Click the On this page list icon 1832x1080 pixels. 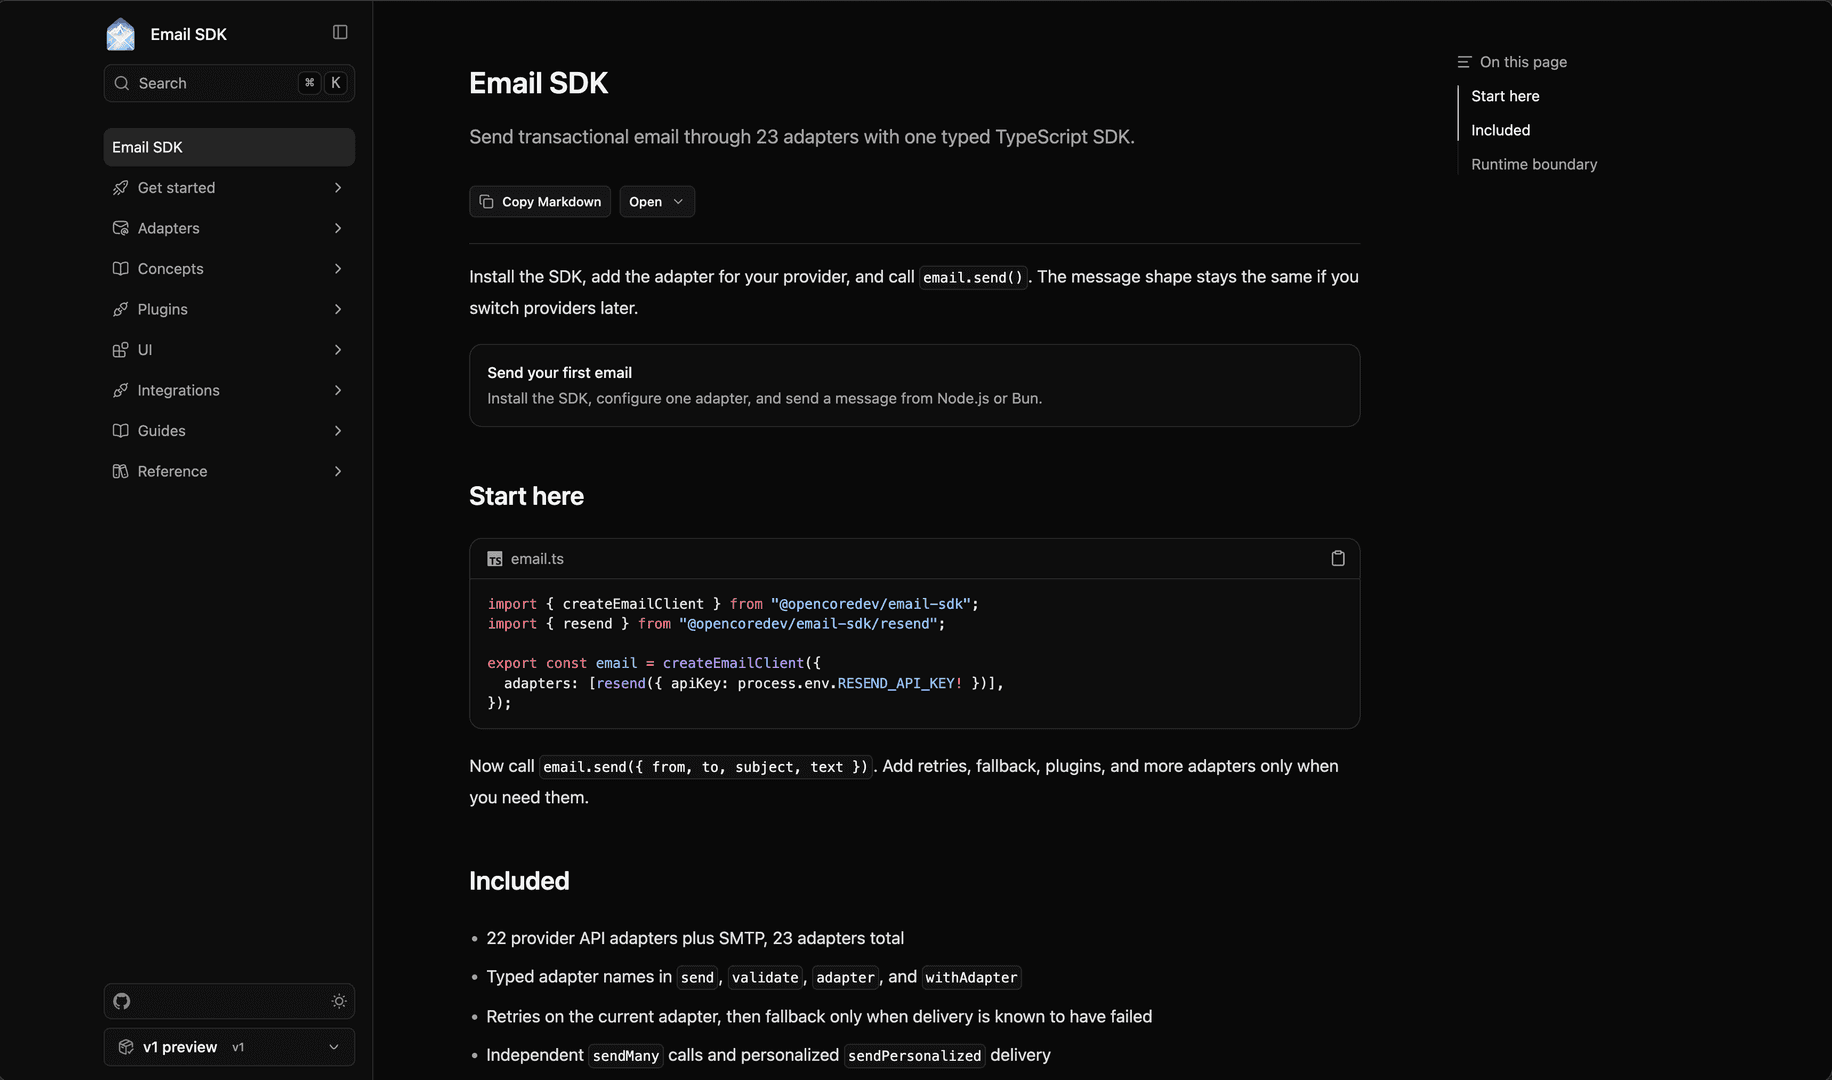[x=1464, y=62]
